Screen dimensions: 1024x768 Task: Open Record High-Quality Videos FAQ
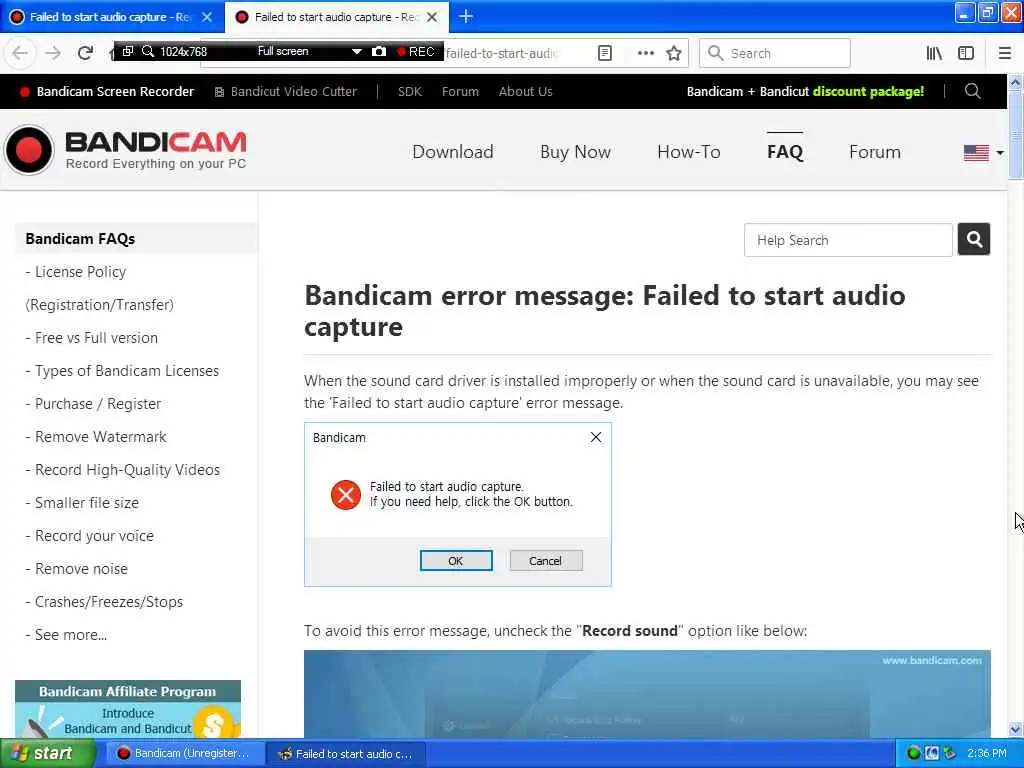click(x=122, y=470)
